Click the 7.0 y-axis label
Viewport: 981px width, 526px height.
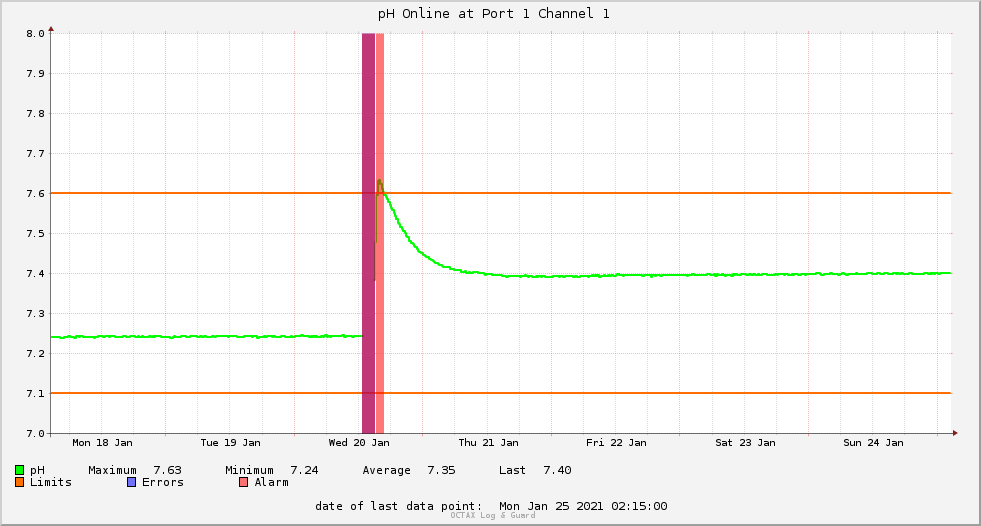pyautogui.click(x=35, y=434)
